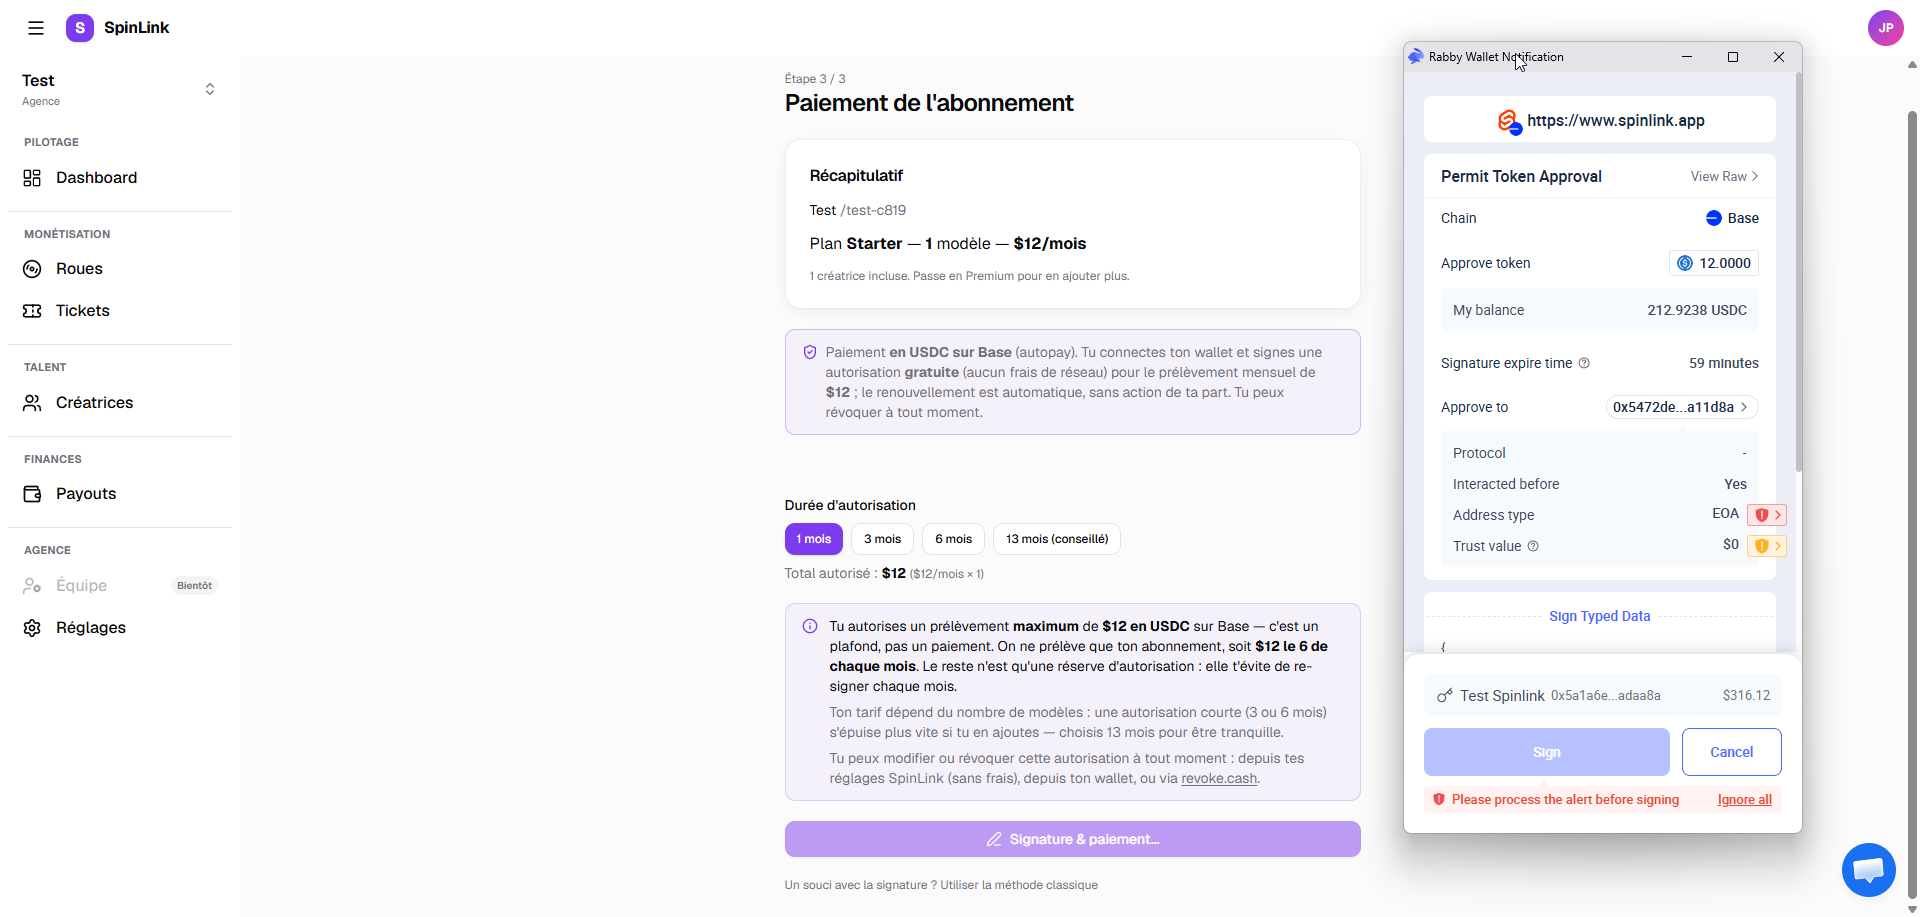
Task: Minimize the Rabby Wallet Notification window
Action: pyautogui.click(x=1687, y=57)
